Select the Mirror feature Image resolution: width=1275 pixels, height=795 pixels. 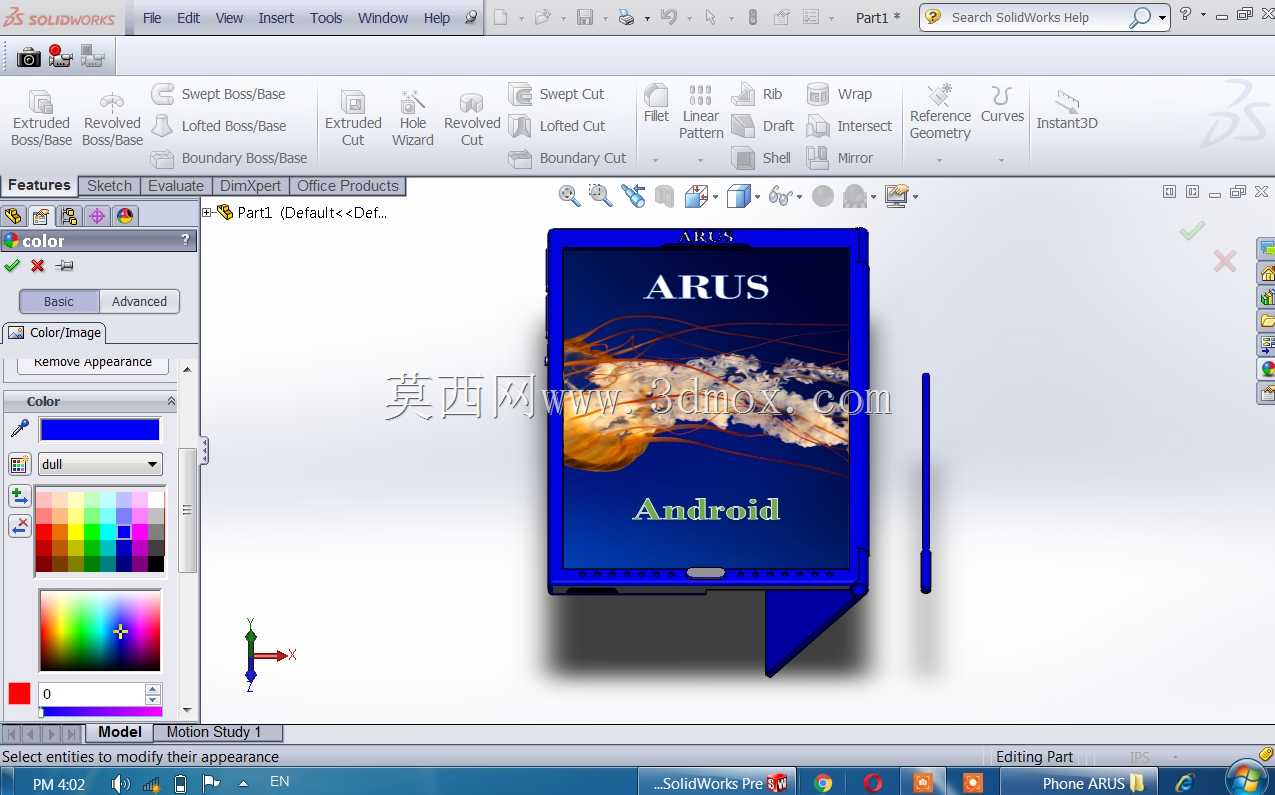840,158
